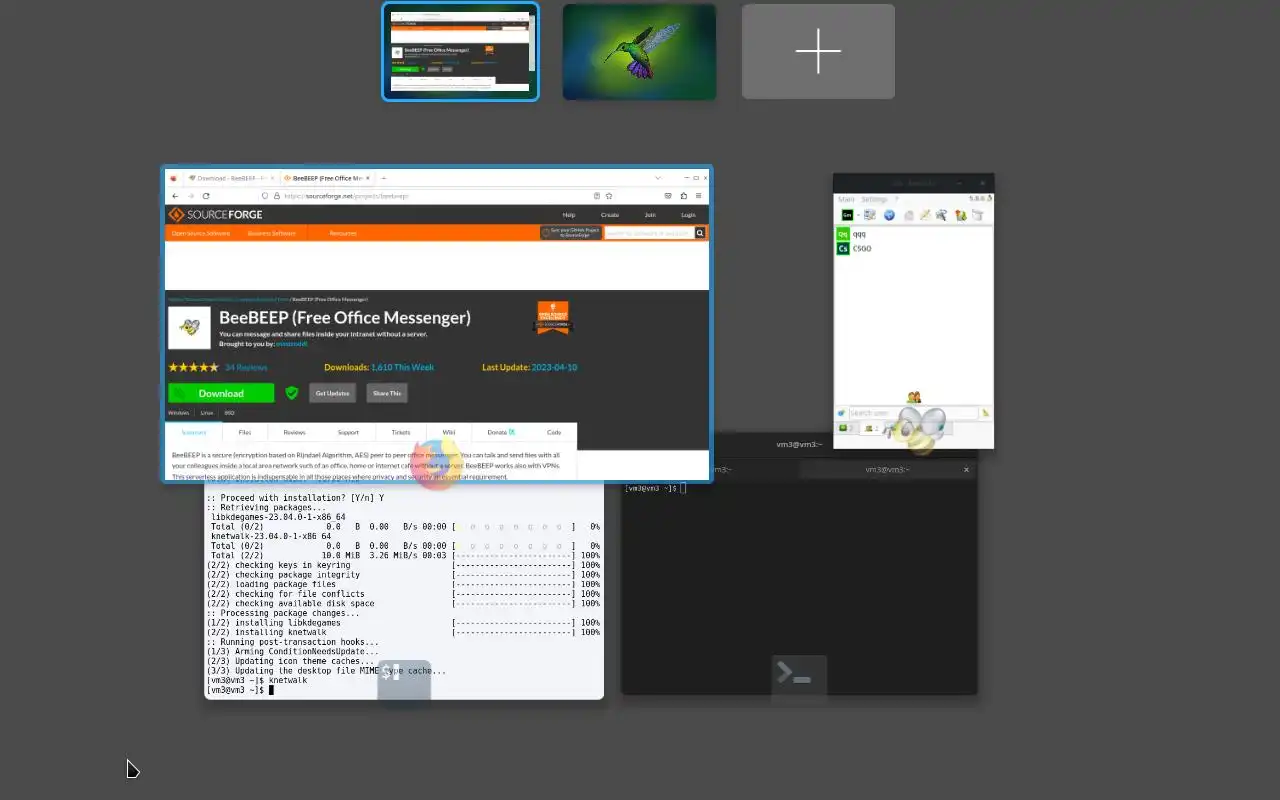This screenshot has height=800, width=1280.
Task: Open the Create link on SourceForge
Action: (x=610, y=215)
